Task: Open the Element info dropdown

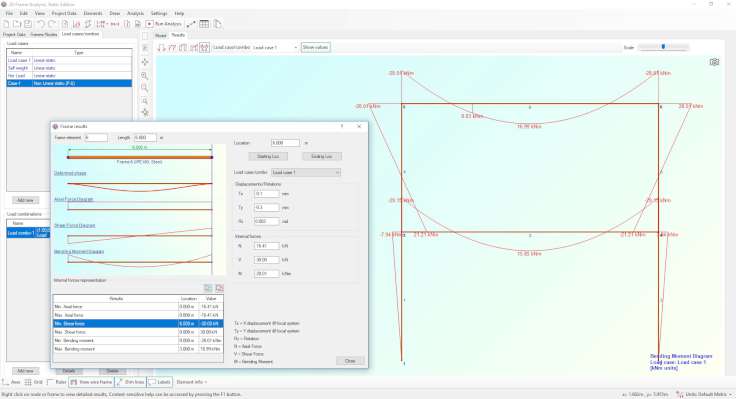Action: point(192,382)
